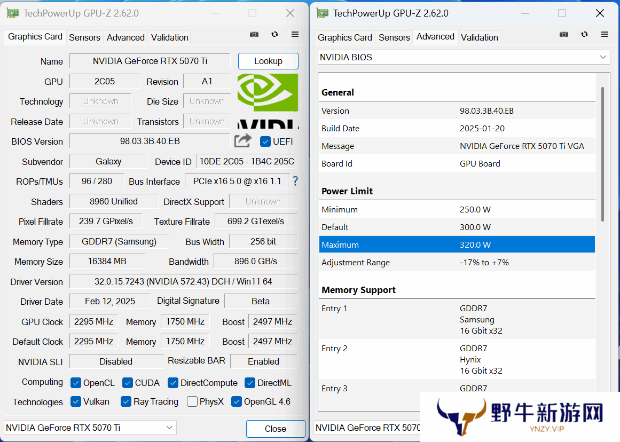The width and height of the screenshot is (620, 442).
Task: Maximize the right GPU-Z window
Action: [x=562, y=13]
